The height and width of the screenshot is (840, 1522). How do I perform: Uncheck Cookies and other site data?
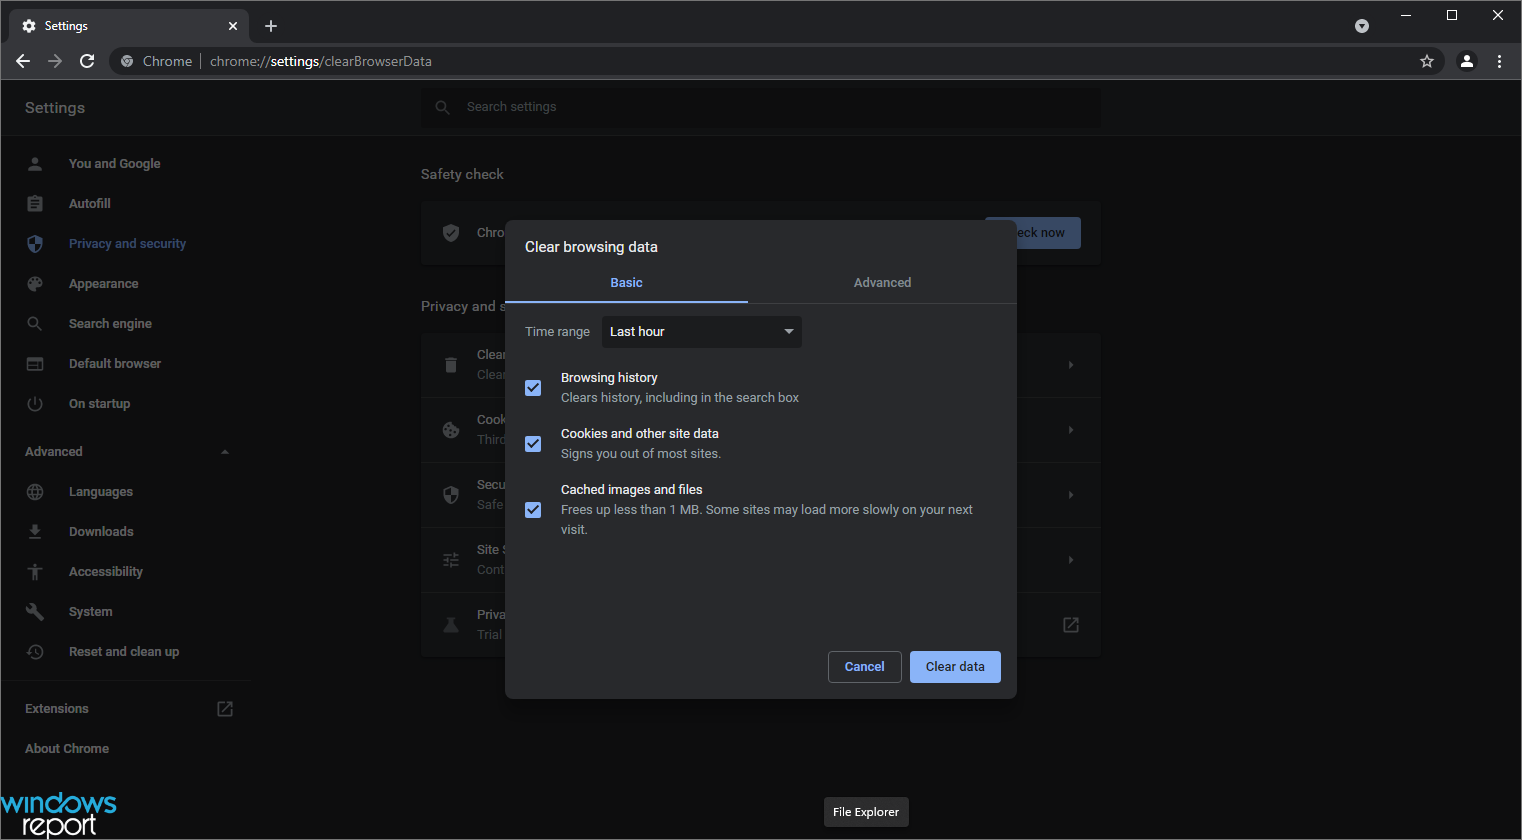[x=533, y=444]
